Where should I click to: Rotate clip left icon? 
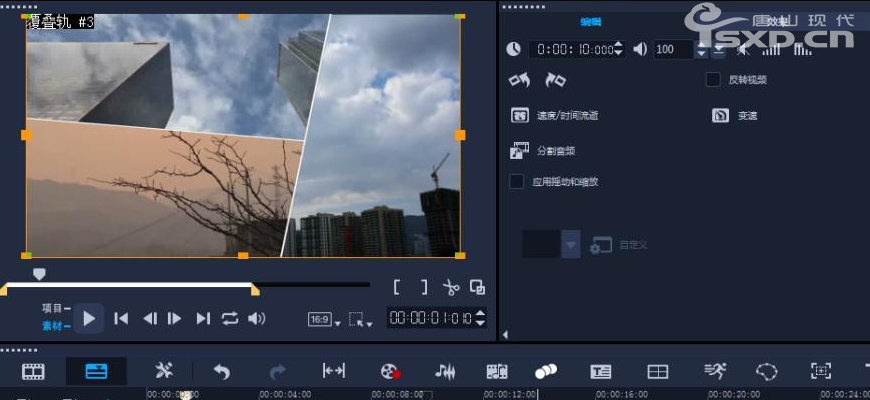click(519, 80)
